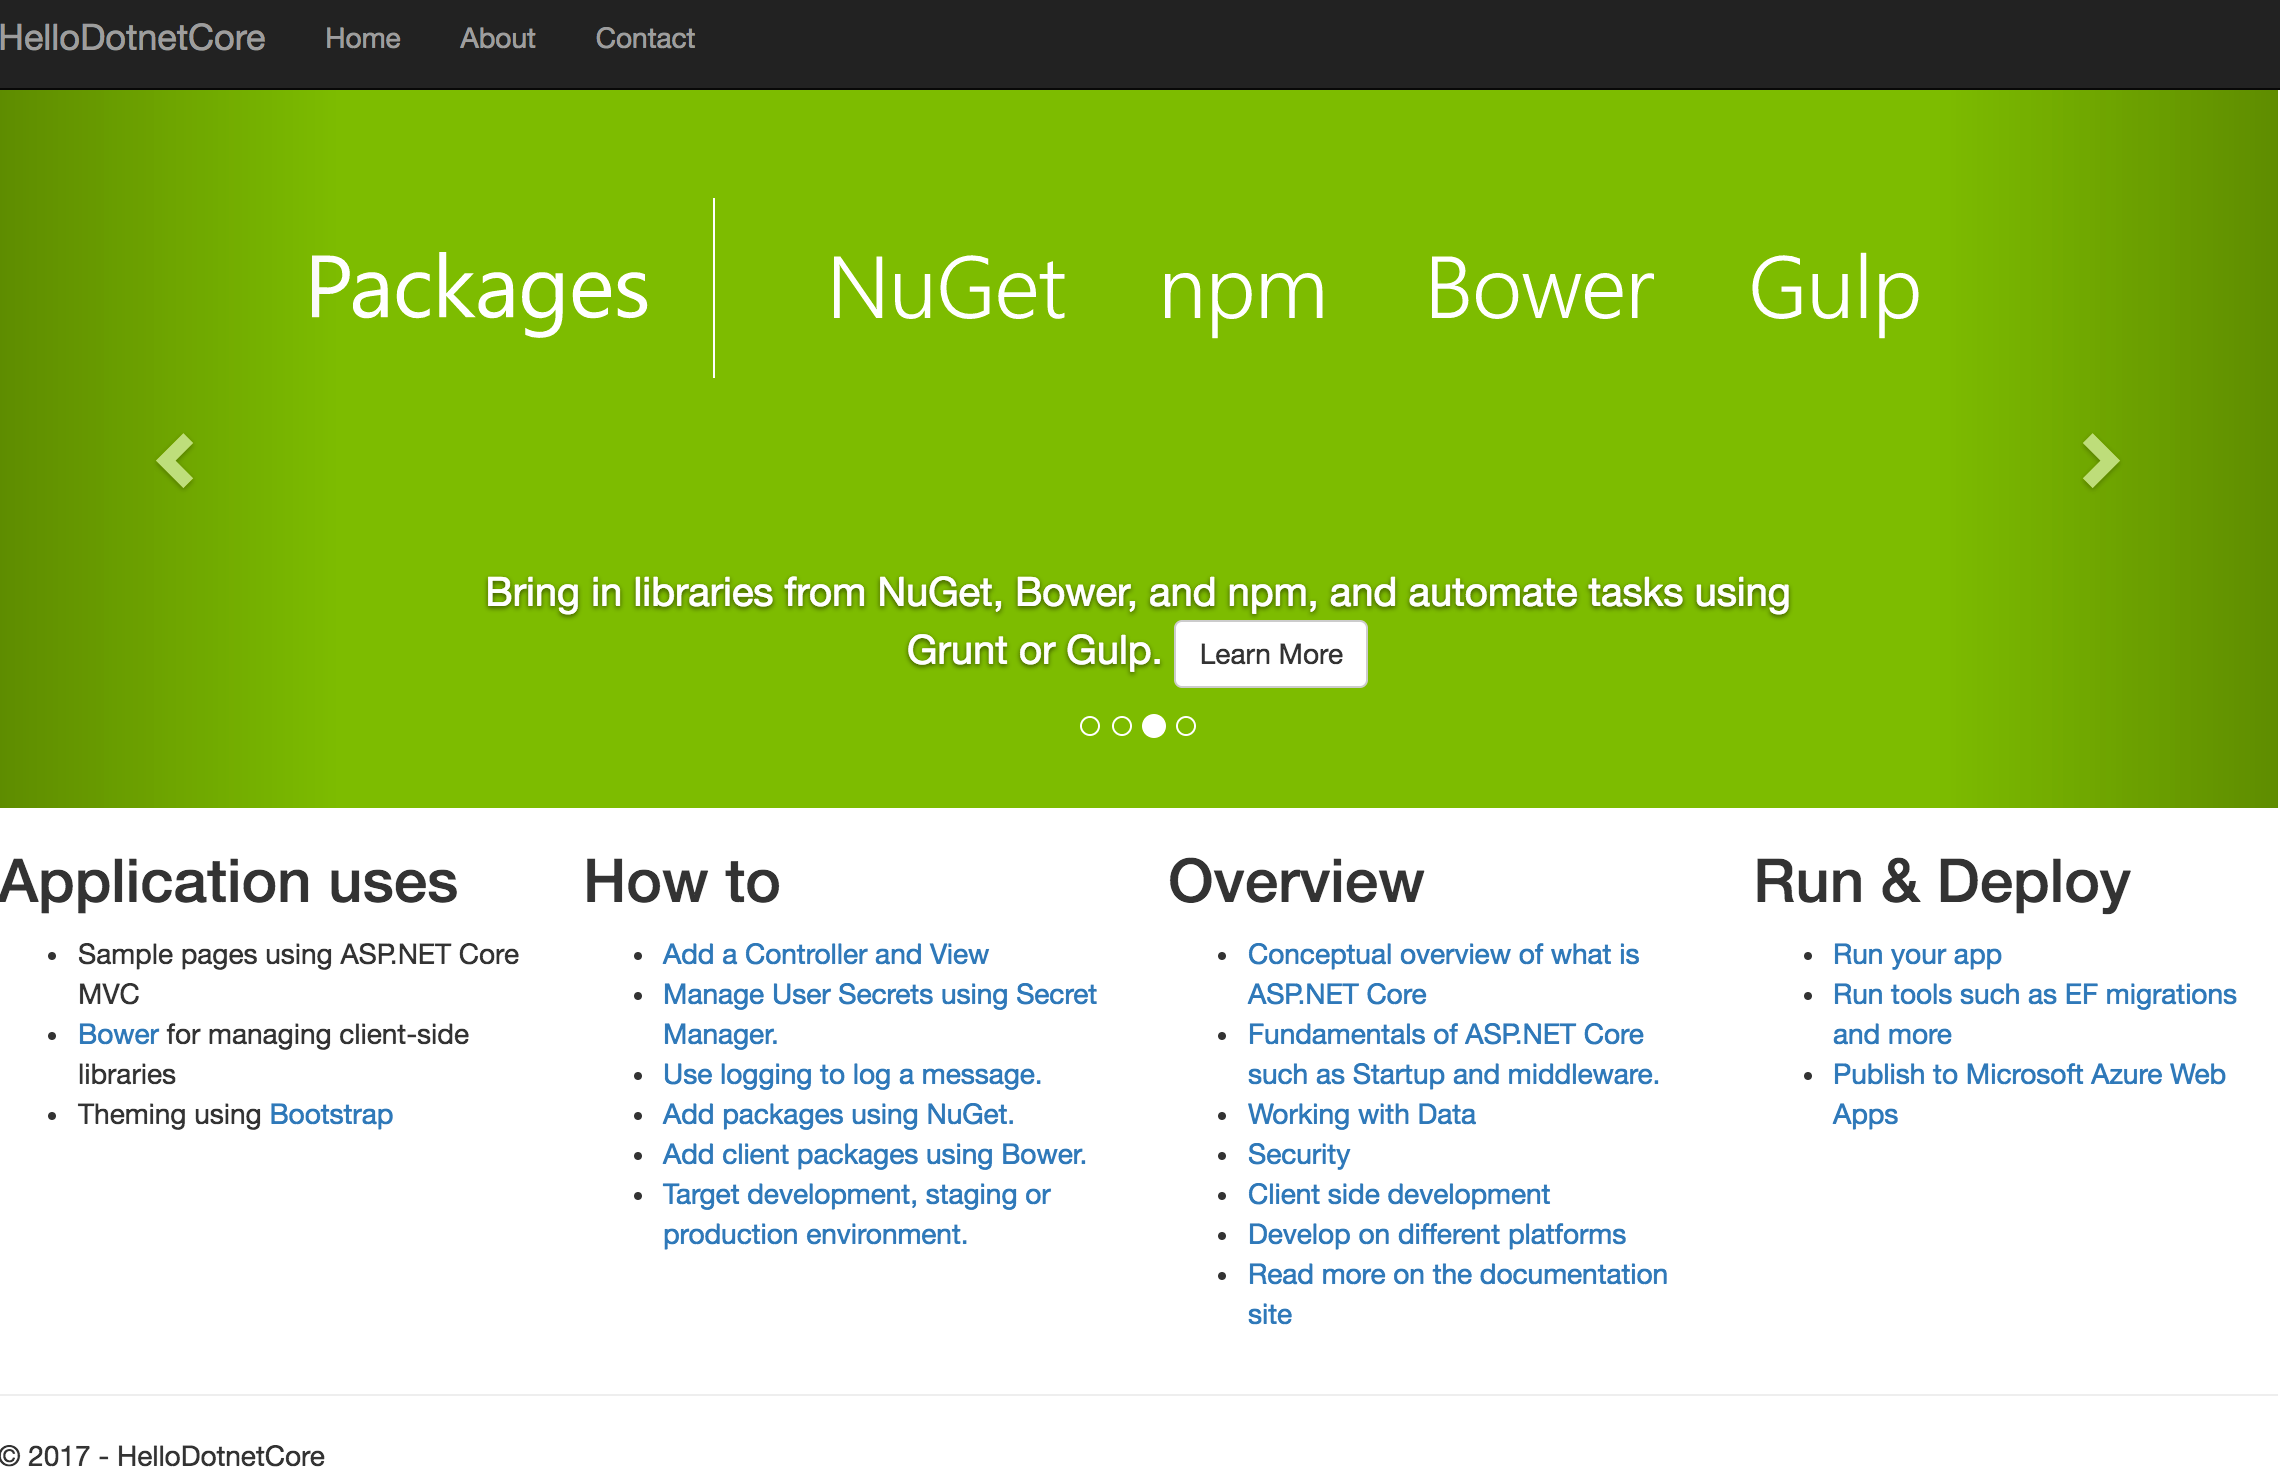Select the second carousel indicator dot
2280x1472 pixels.
1122,726
